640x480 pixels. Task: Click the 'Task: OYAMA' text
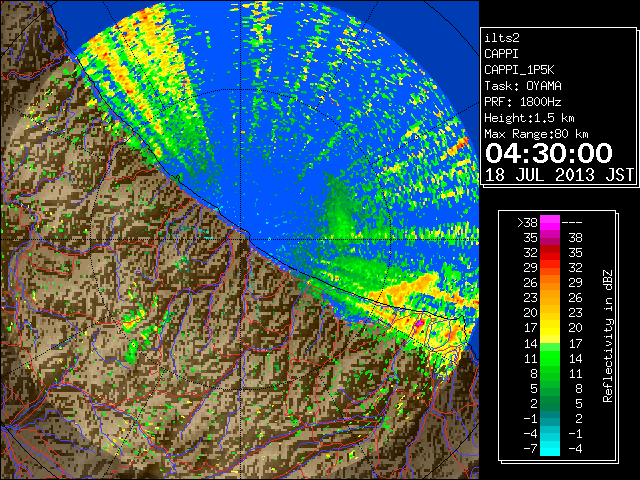[x=523, y=86]
